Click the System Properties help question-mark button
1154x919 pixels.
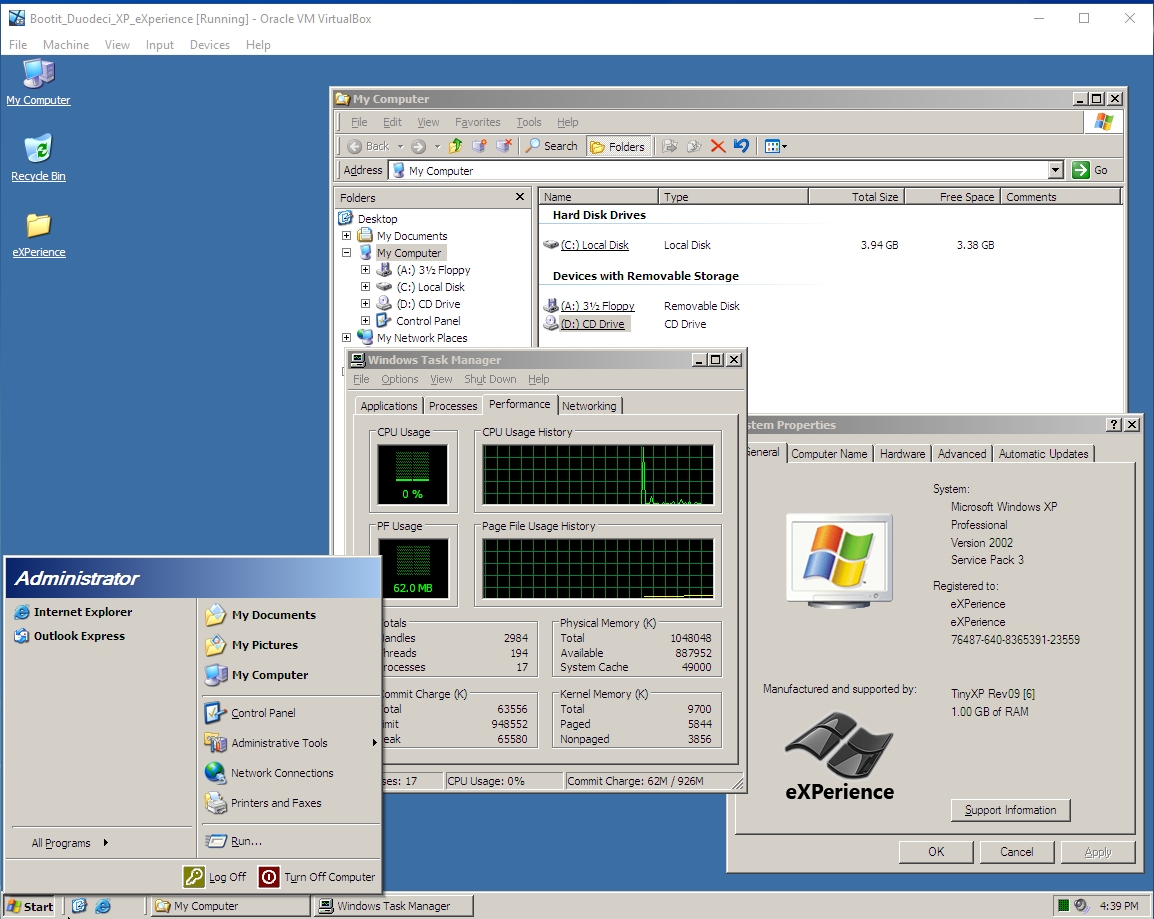point(1114,425)
